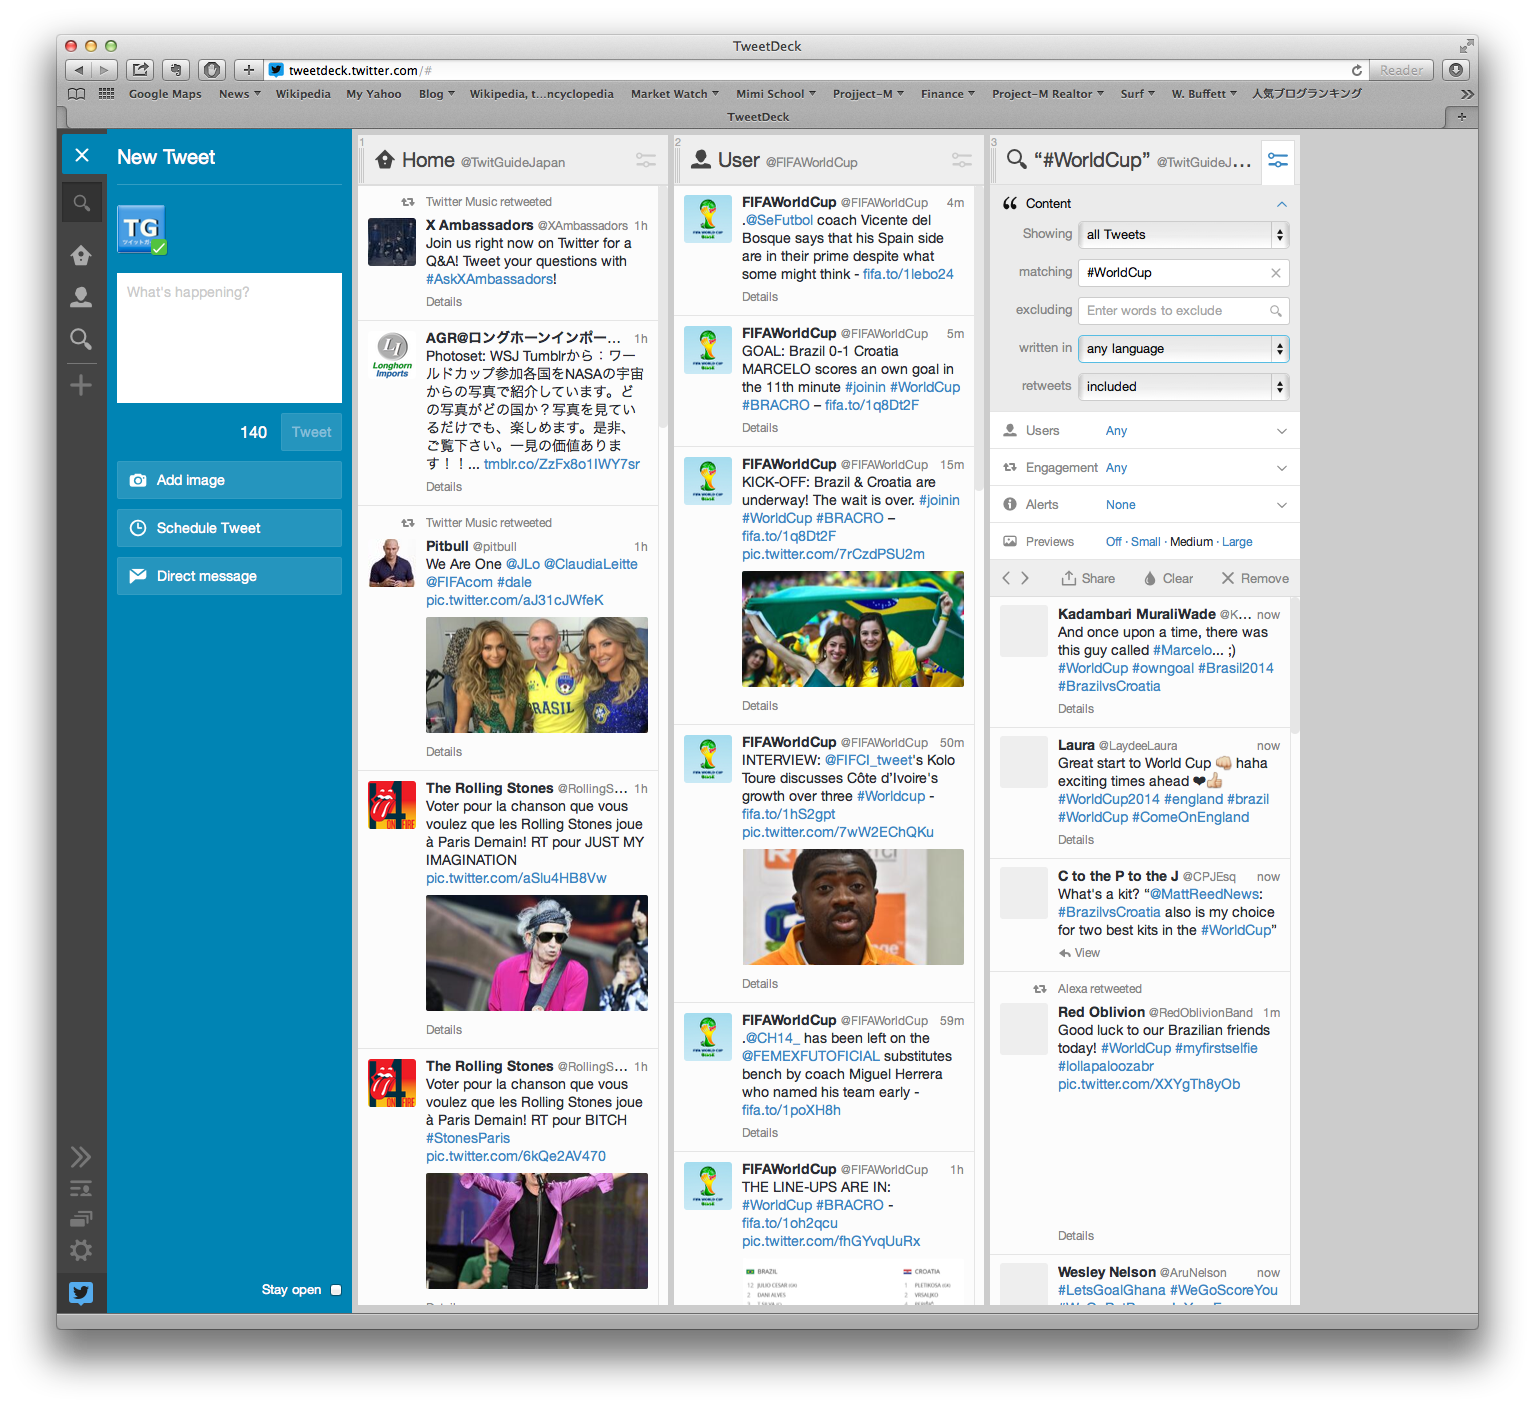
Task: Open retweets included dropdown
Action: click(x=1184, y=387)
